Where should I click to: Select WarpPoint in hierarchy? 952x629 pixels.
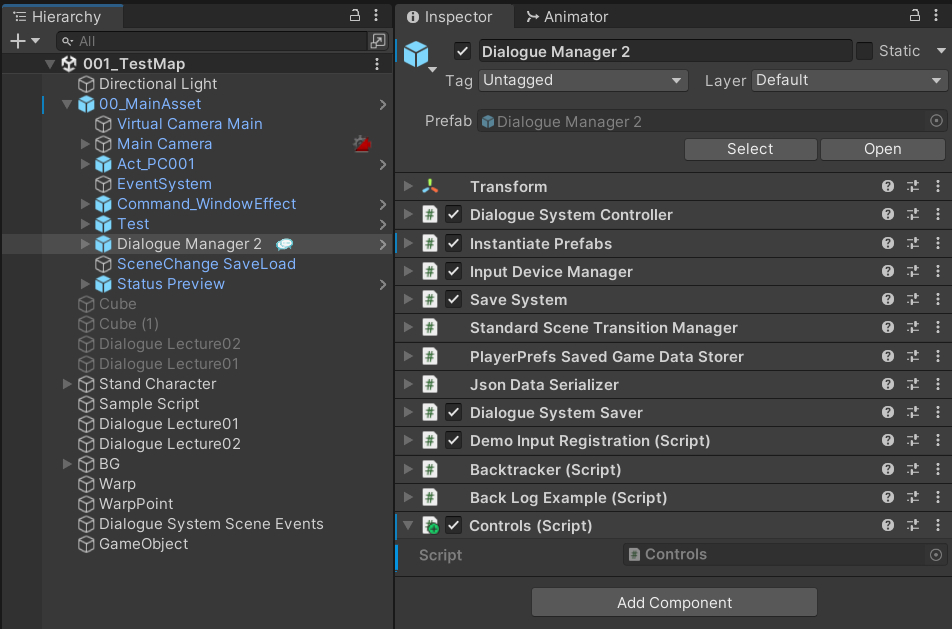(x=136, y=504)
